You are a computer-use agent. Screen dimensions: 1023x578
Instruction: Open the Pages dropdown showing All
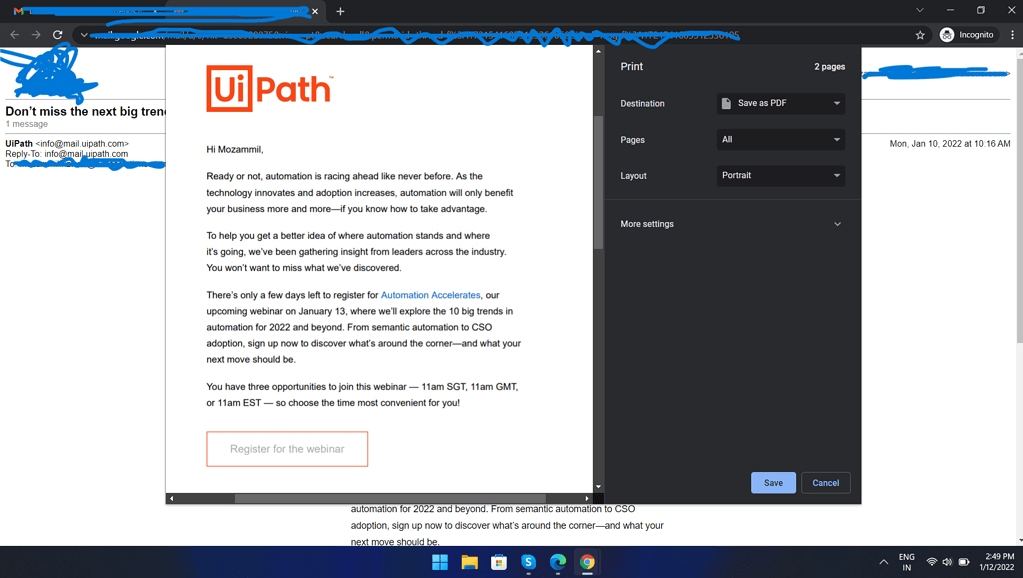tap(780, 139)
